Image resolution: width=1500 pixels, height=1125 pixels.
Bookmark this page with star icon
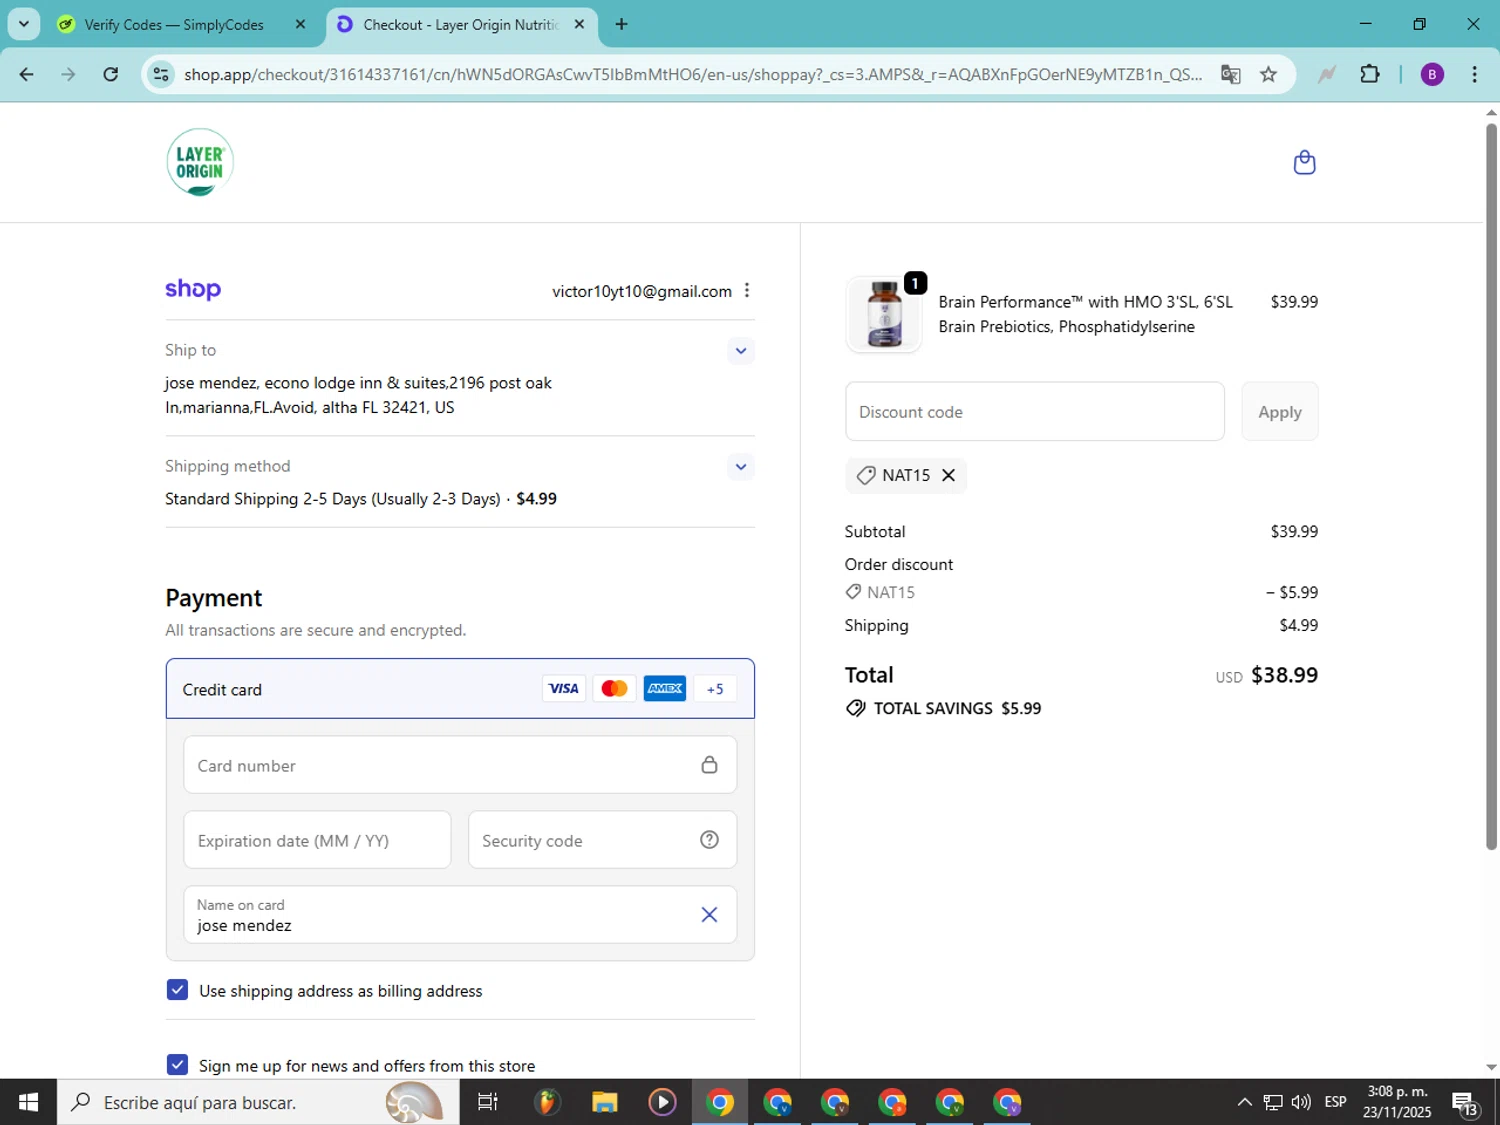1268,74
